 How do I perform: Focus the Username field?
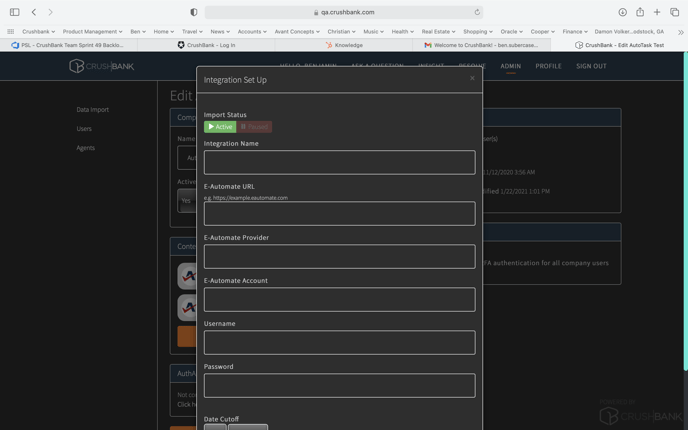[340, 343]
